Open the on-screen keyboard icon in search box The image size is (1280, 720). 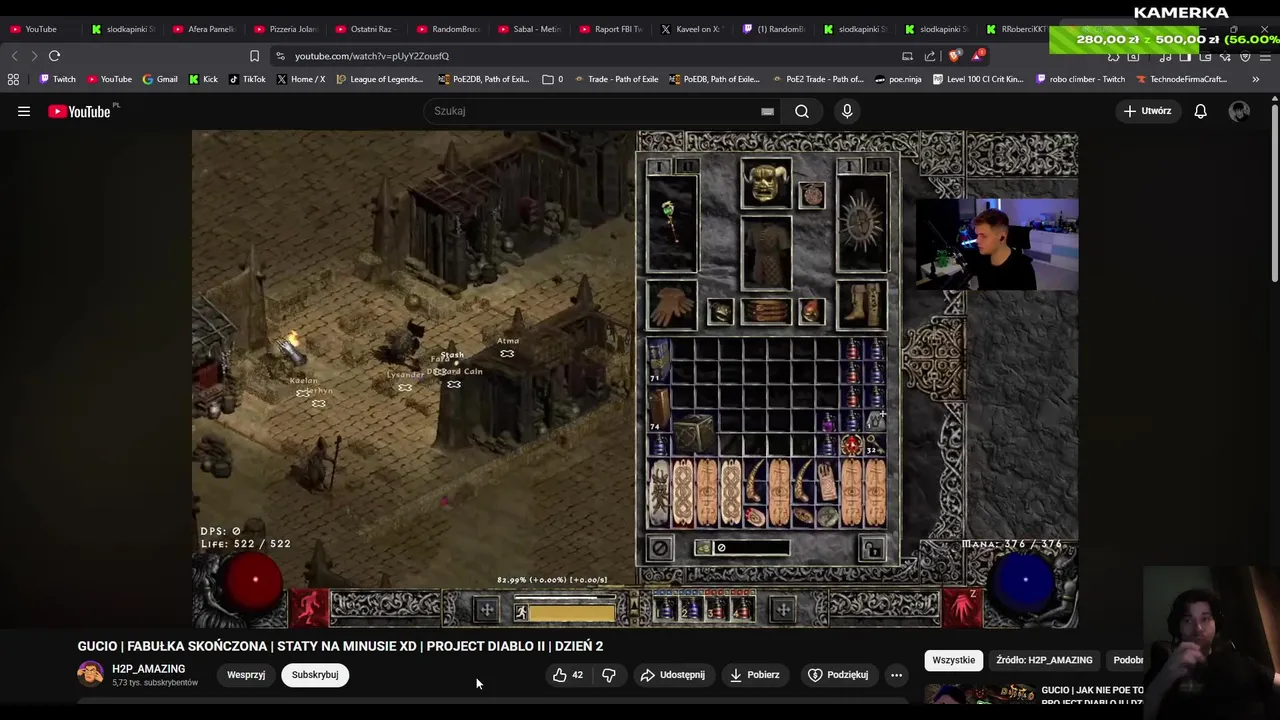click(x=767, y=111)
